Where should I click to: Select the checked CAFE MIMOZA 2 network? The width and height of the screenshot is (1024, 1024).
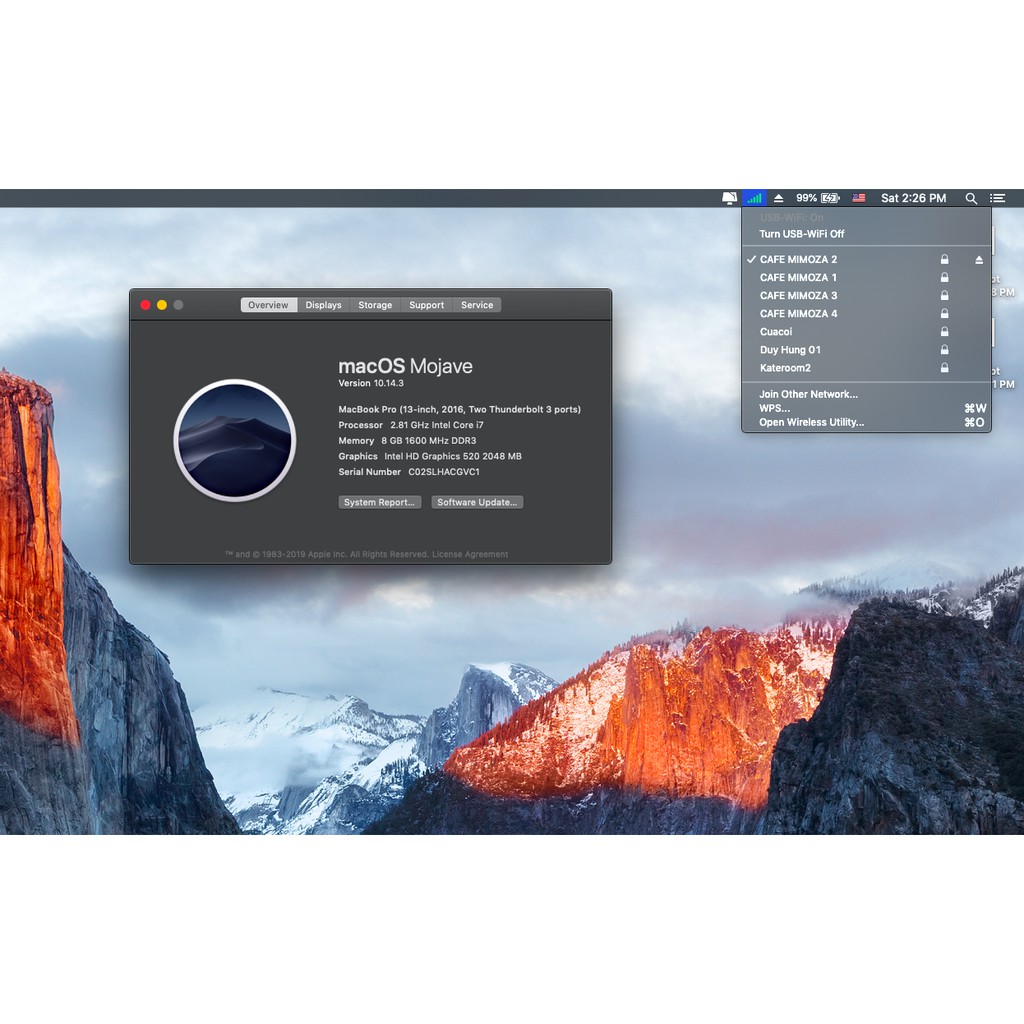click(798, 260)
